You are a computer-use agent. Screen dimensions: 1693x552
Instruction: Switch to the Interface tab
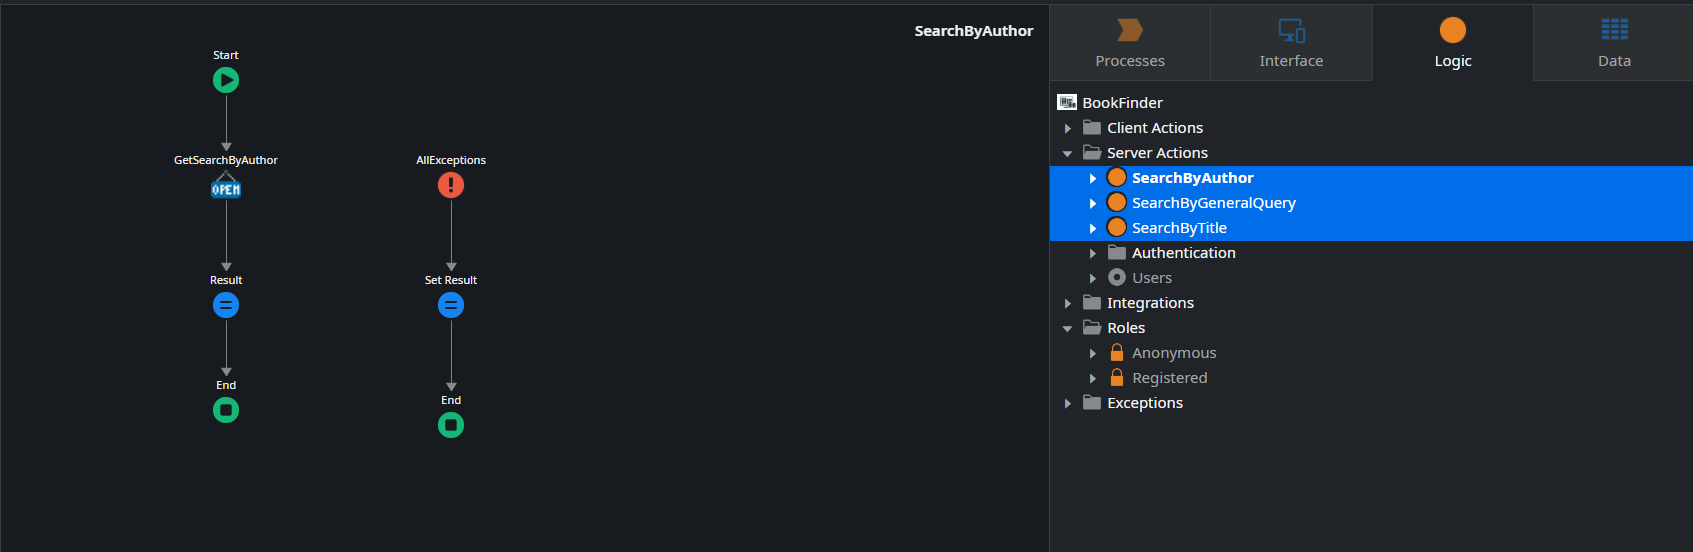pos(1291,43)
